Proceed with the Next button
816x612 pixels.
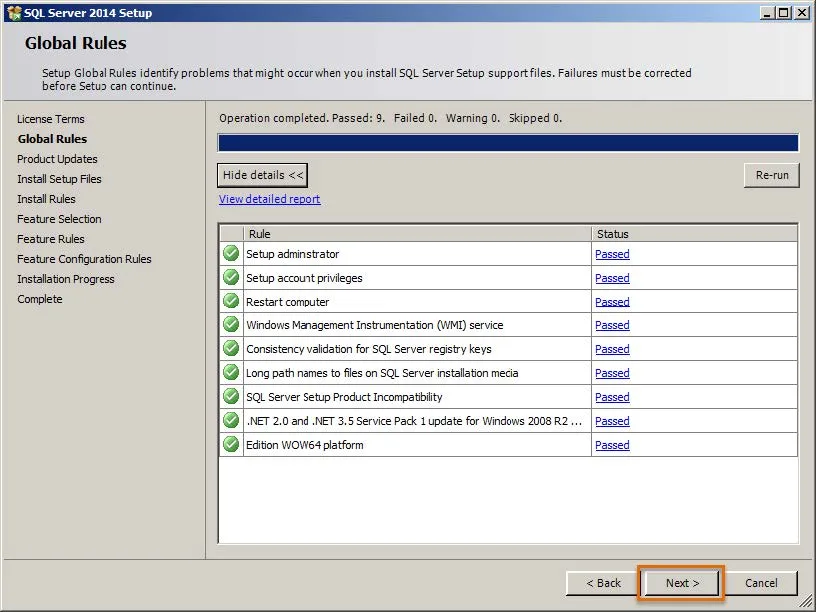[682, 583]
